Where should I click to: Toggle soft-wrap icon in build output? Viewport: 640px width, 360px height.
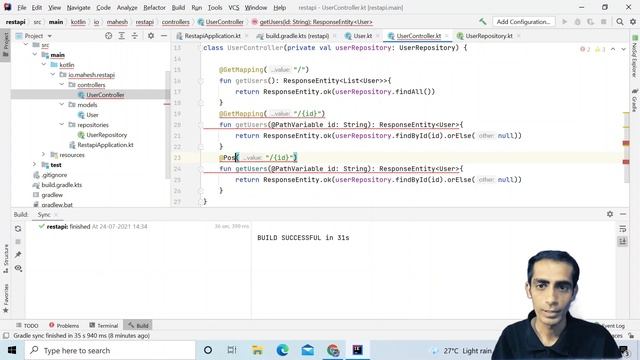tap(622, 229)
